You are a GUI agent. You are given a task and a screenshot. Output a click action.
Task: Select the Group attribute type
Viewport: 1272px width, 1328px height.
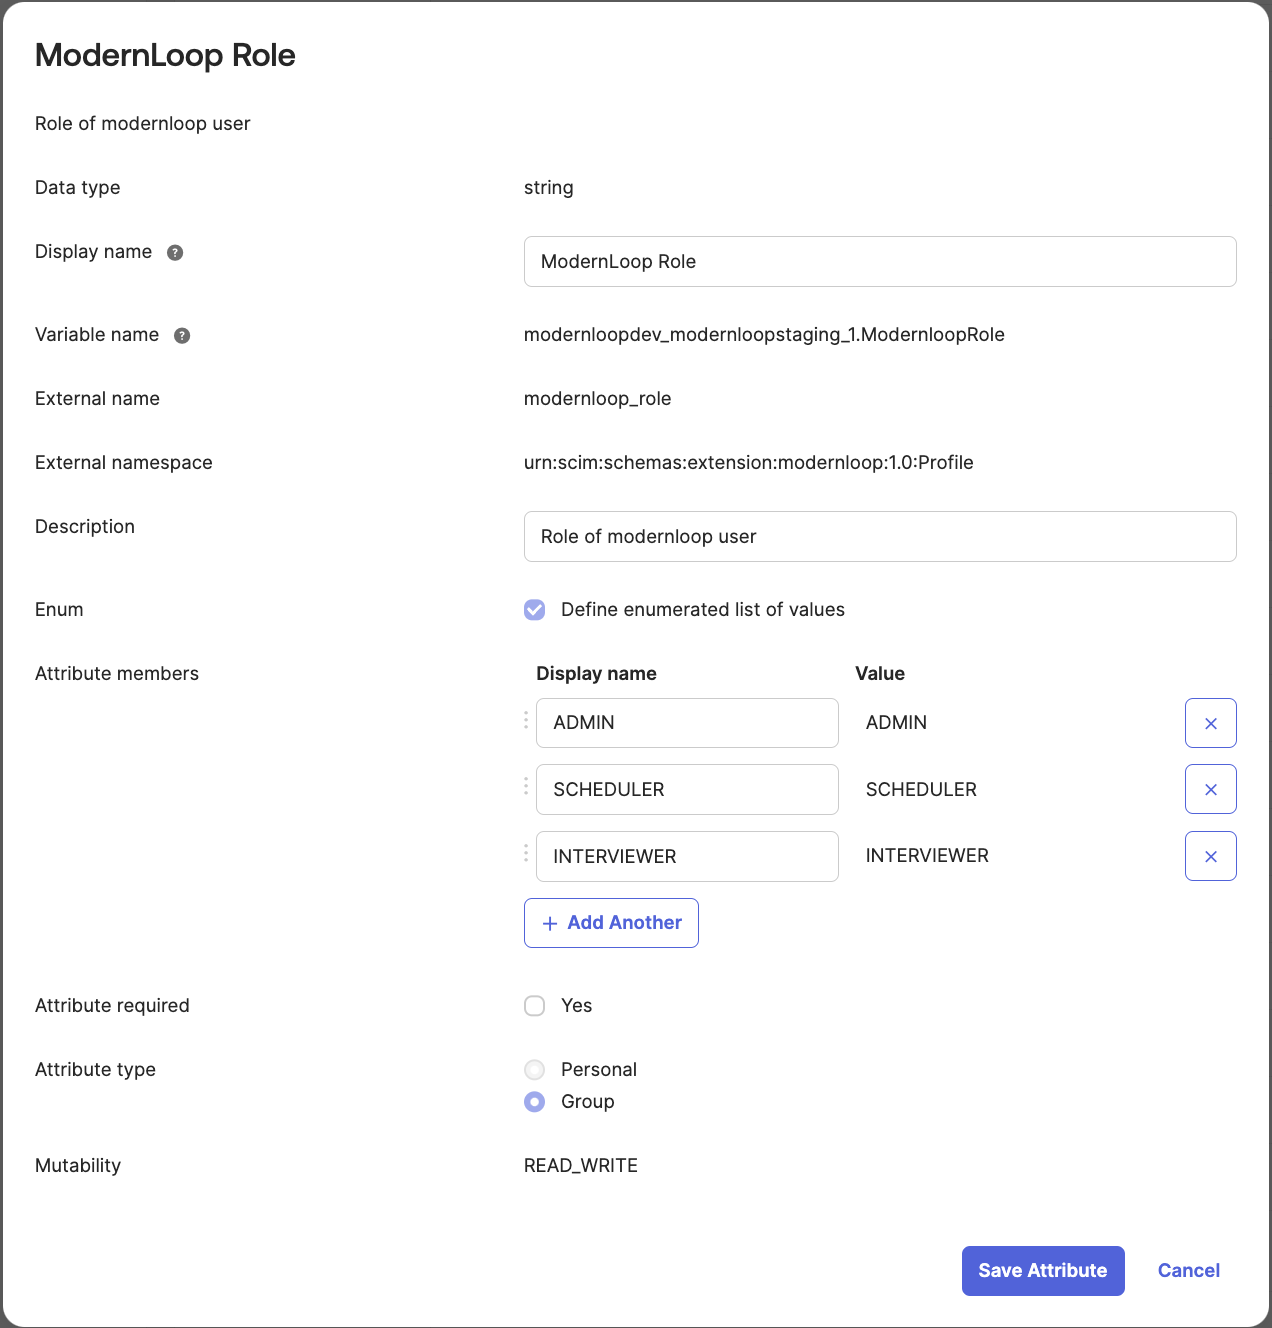click(x=535, y=1102)
